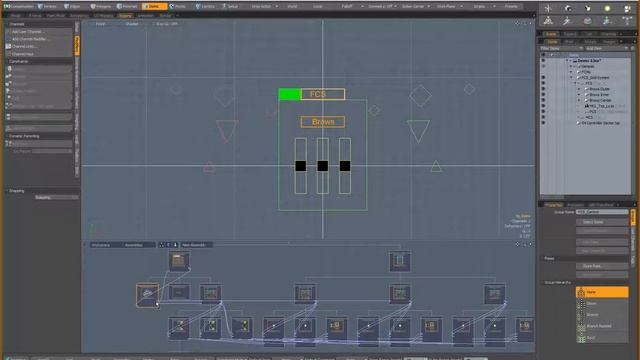
Task: Expand the Brows Outer tree item
Action: (579, 89)
